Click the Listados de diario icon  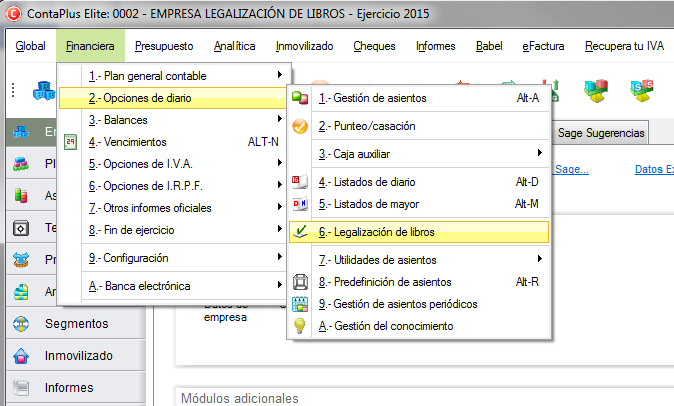tap(300, 182)
